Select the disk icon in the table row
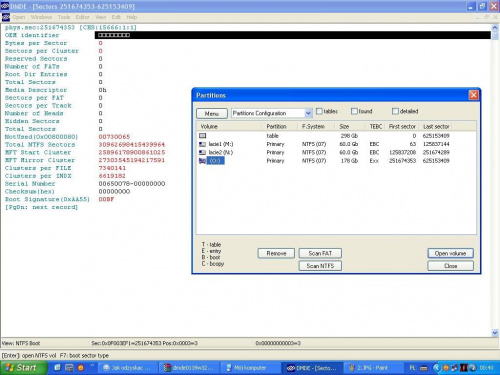This screenshot has width=500, height=375. coord(202,136)
